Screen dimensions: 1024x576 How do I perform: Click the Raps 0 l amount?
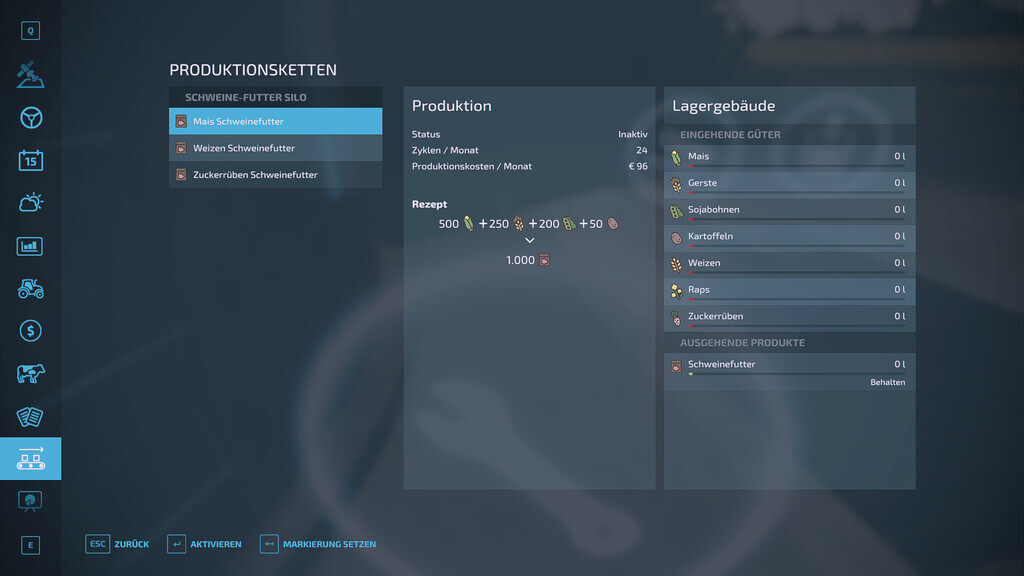899,289
